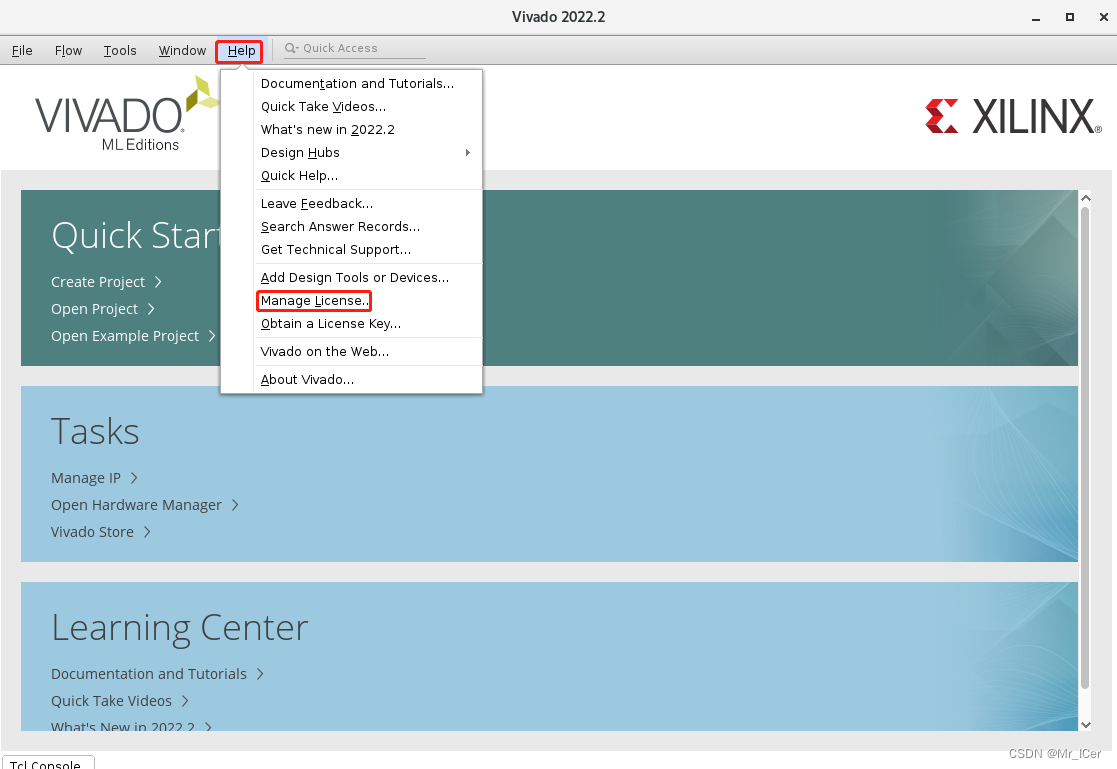Viewport: 1117px width, 769px height.
Task: Open Quick Help from Help menu
Action: click(299, 175)
